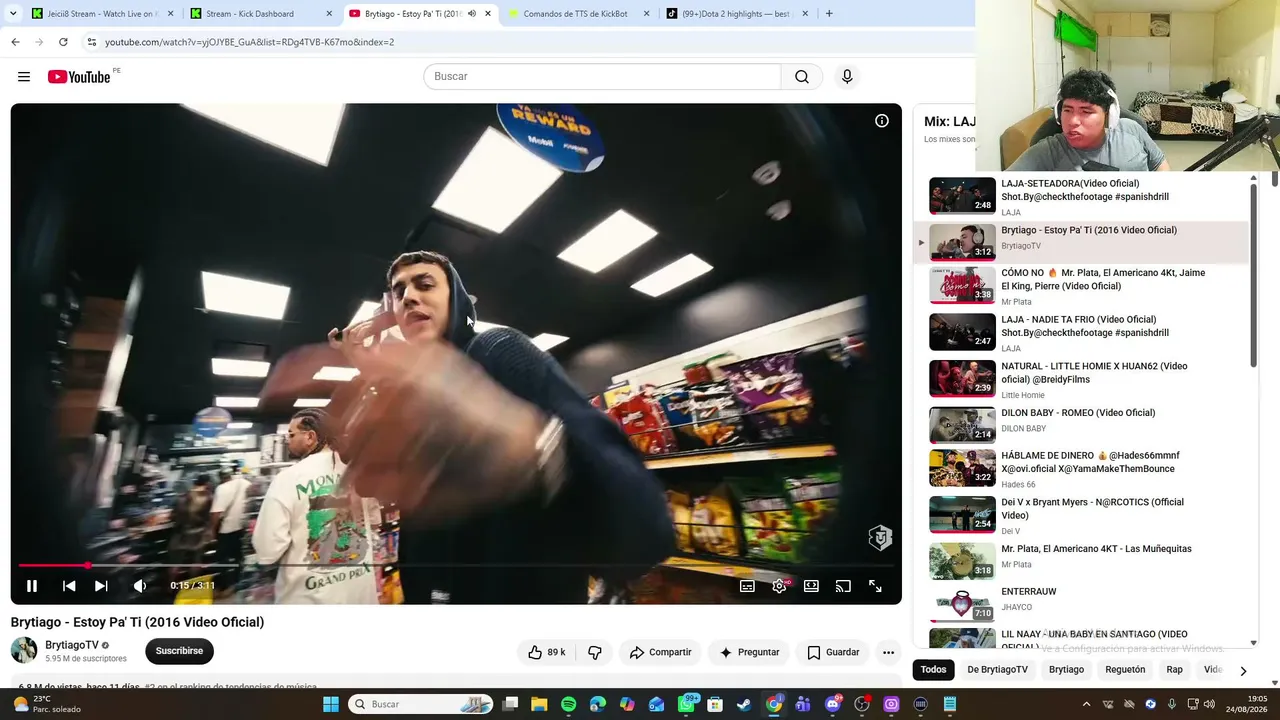1280x720 pixels.
Task: Switch to Jeicii8 Stream browser tab
Action: (x=102, y=14)
